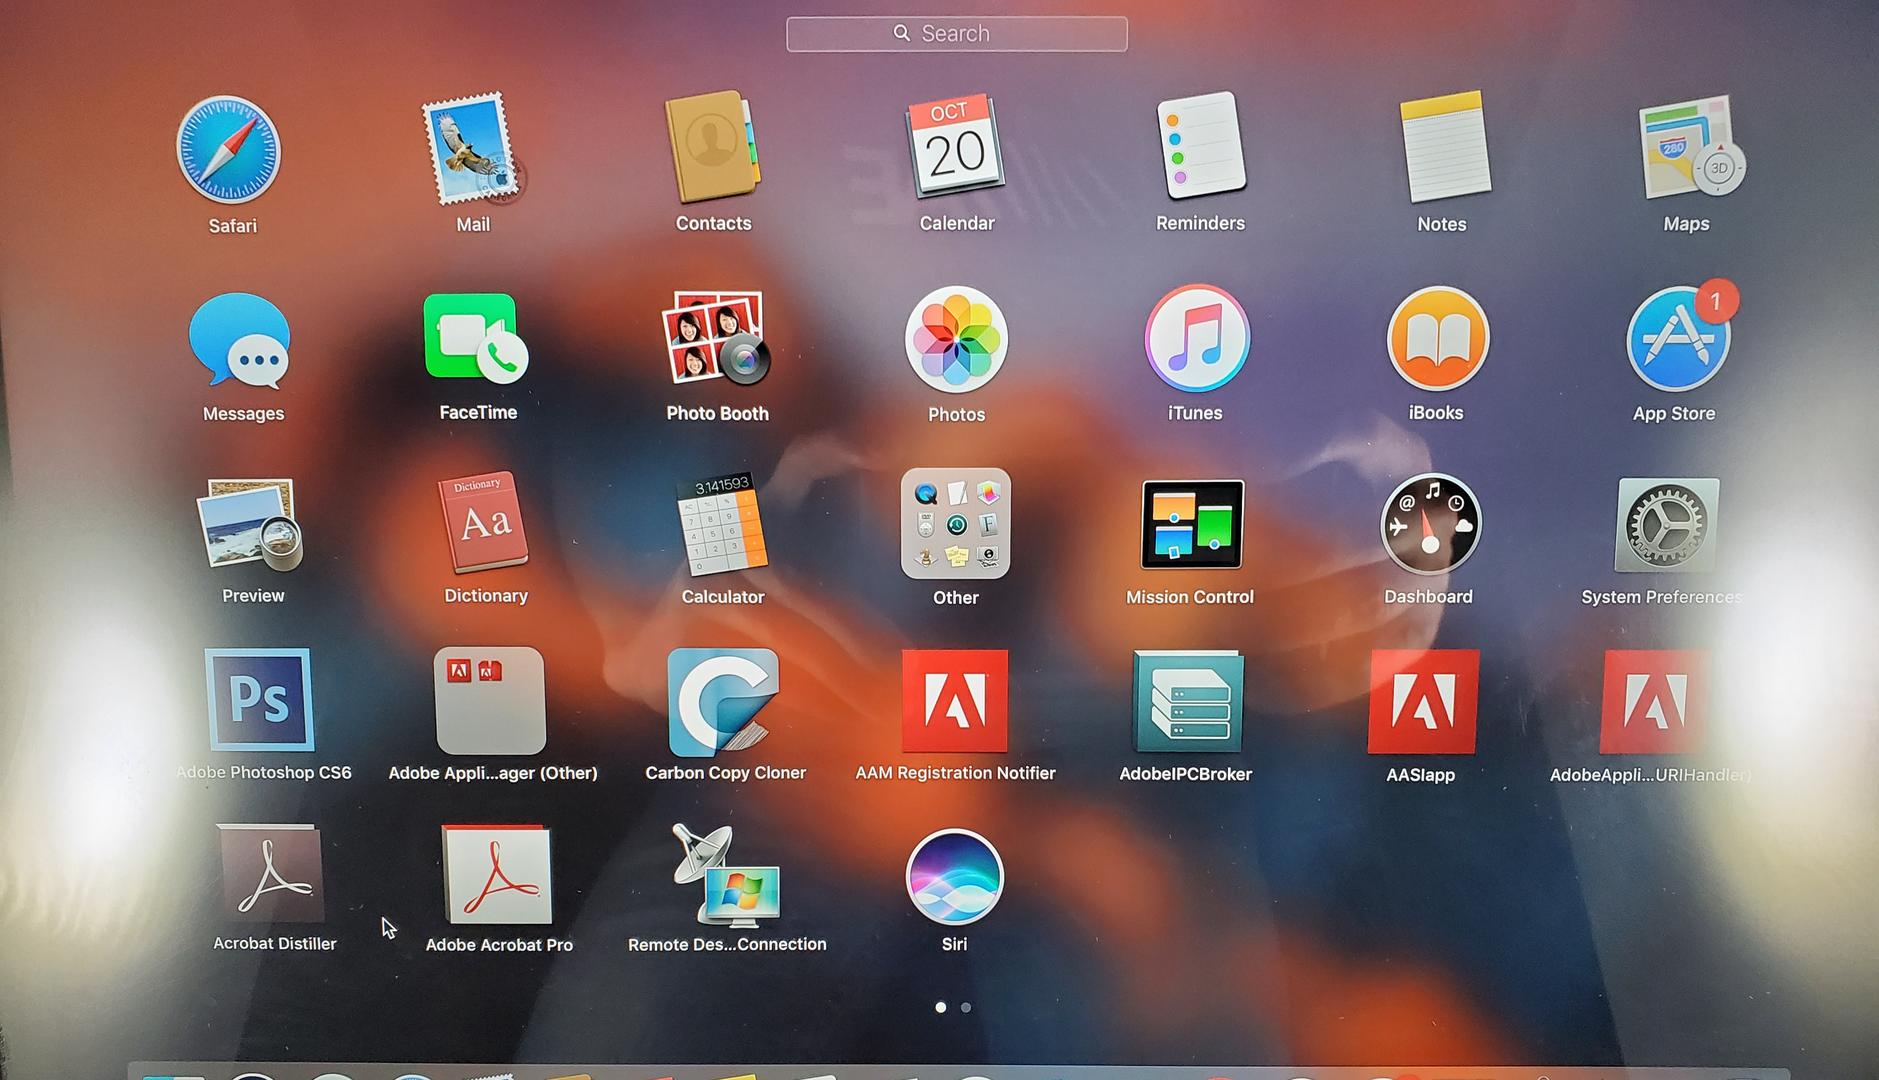Launch Carbon Copy Cloner

pyautogui.click(x=723, y=701)
